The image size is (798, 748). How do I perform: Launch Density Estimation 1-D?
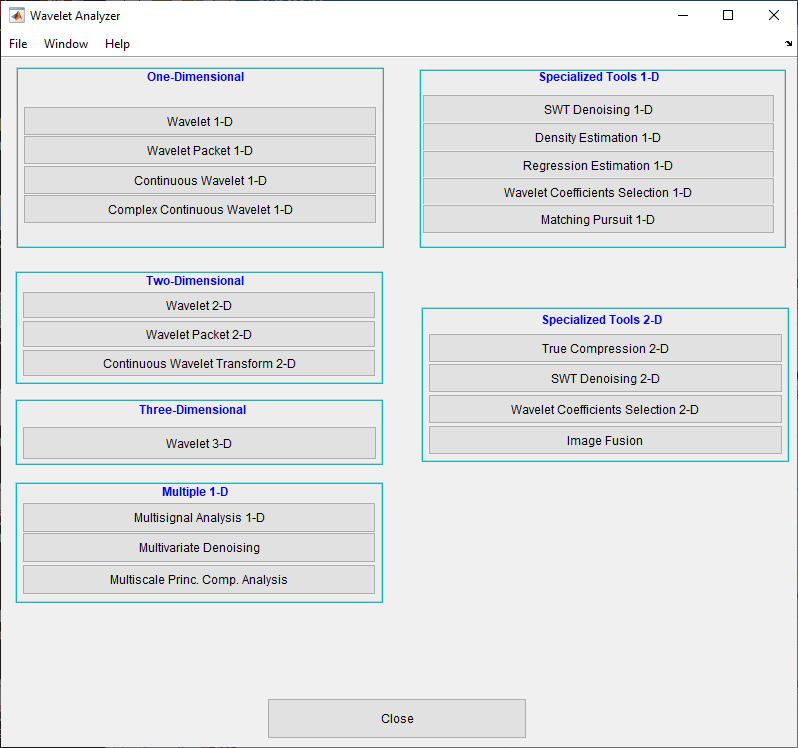click(x=598, y=137)
